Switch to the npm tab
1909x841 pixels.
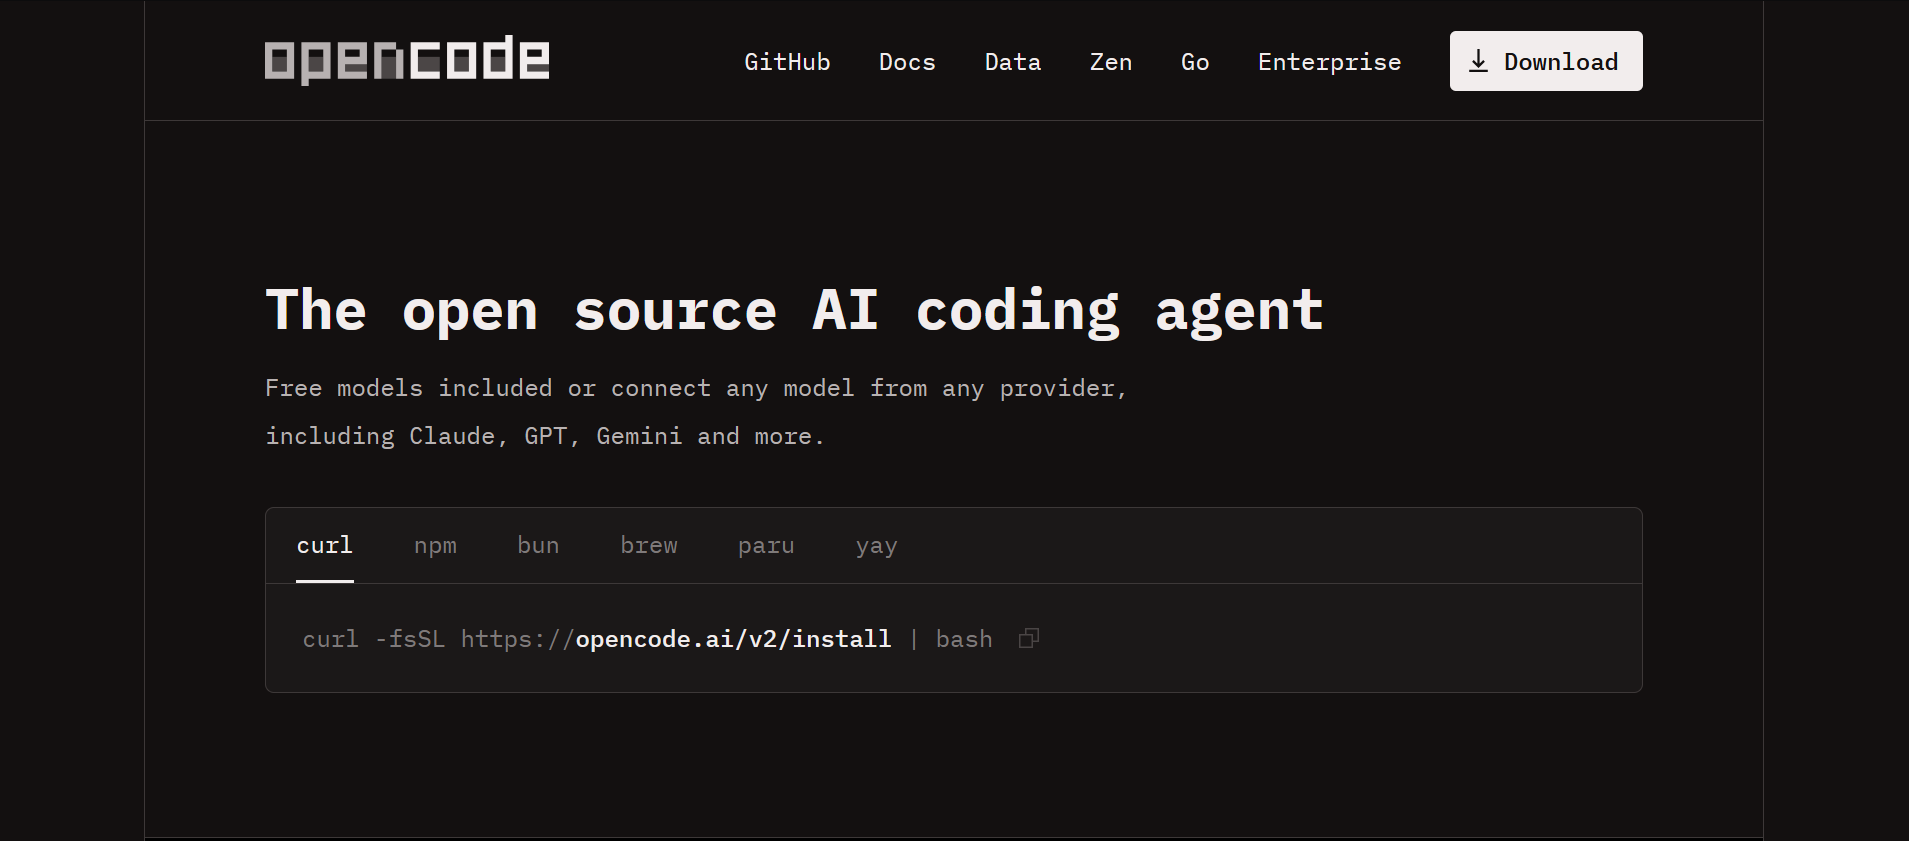click(435, 546)
